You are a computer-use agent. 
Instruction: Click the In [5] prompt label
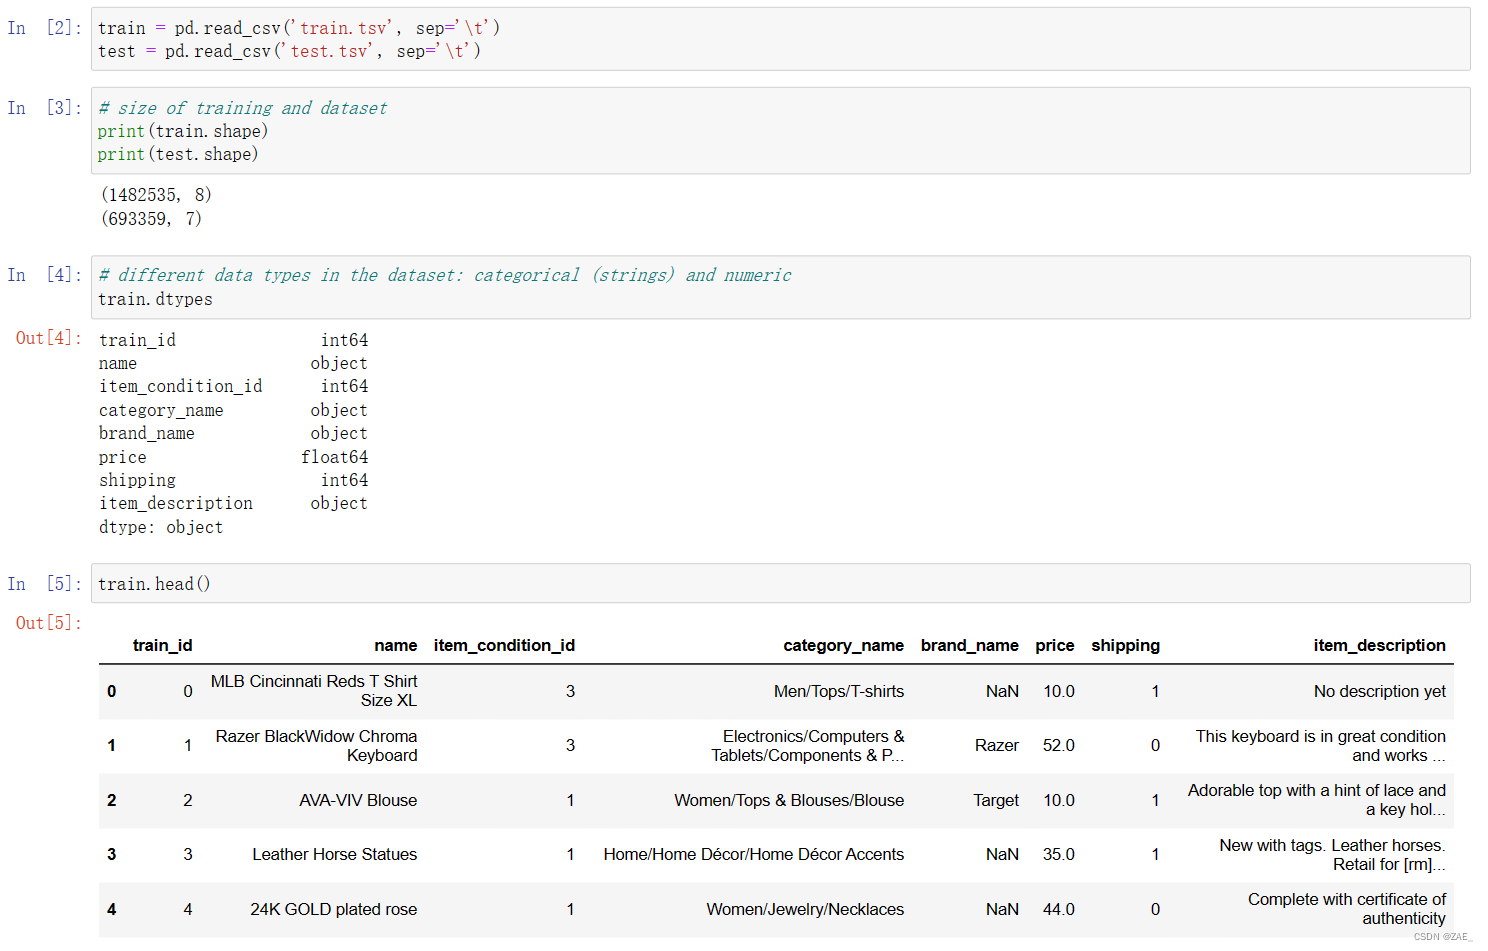coord(44,584)
